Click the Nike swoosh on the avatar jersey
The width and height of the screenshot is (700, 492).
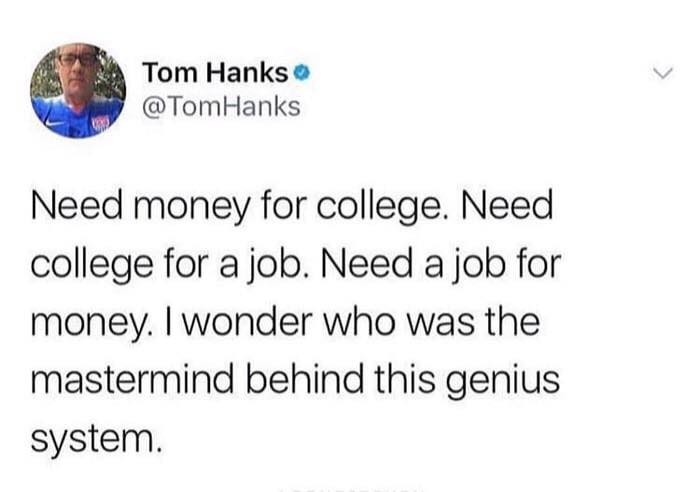(54, 121)
